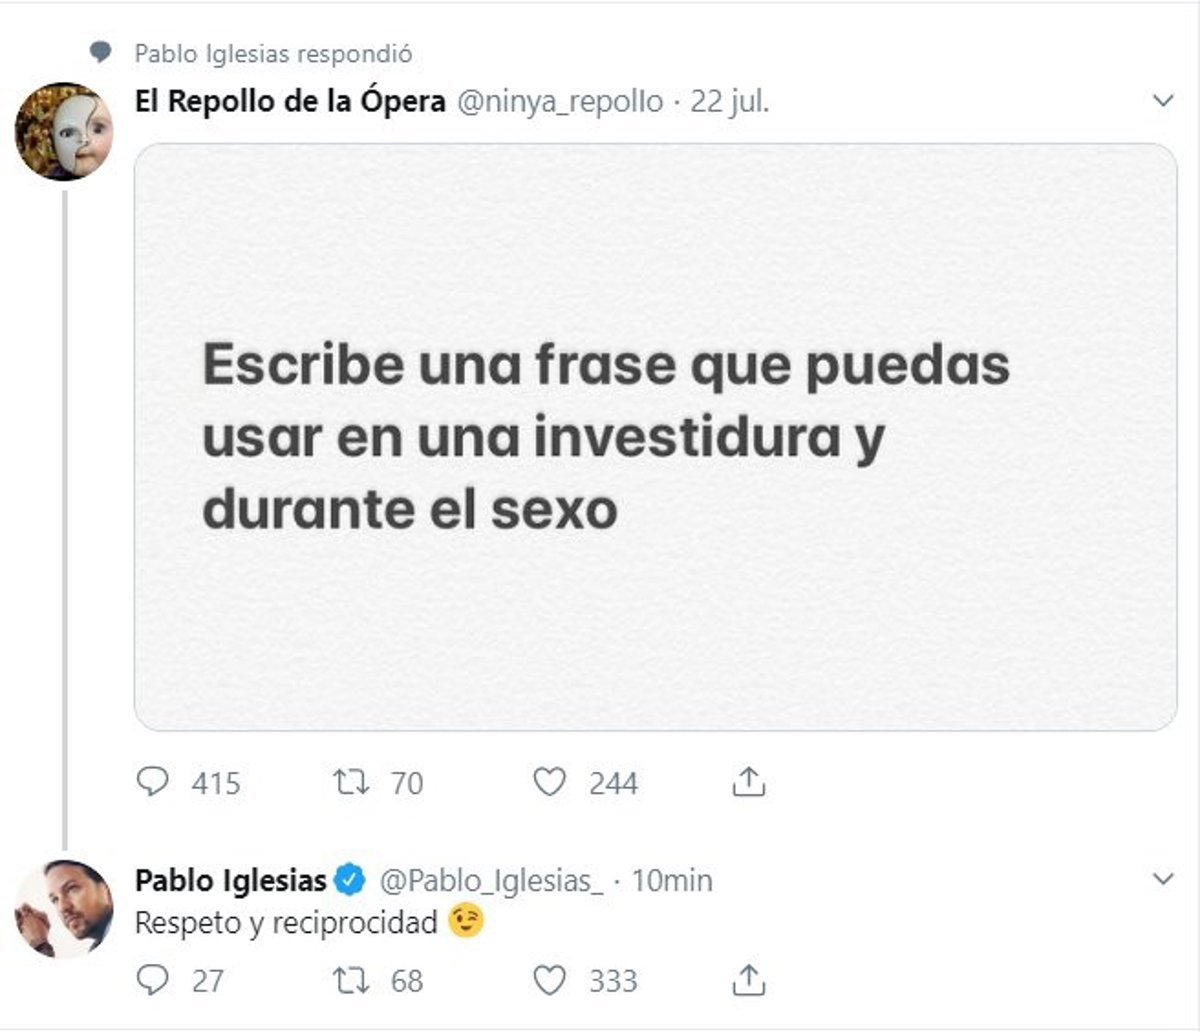Retweet Pablo Iglesias' reply
The image size is (1200, 1032).
coord(350,980)
